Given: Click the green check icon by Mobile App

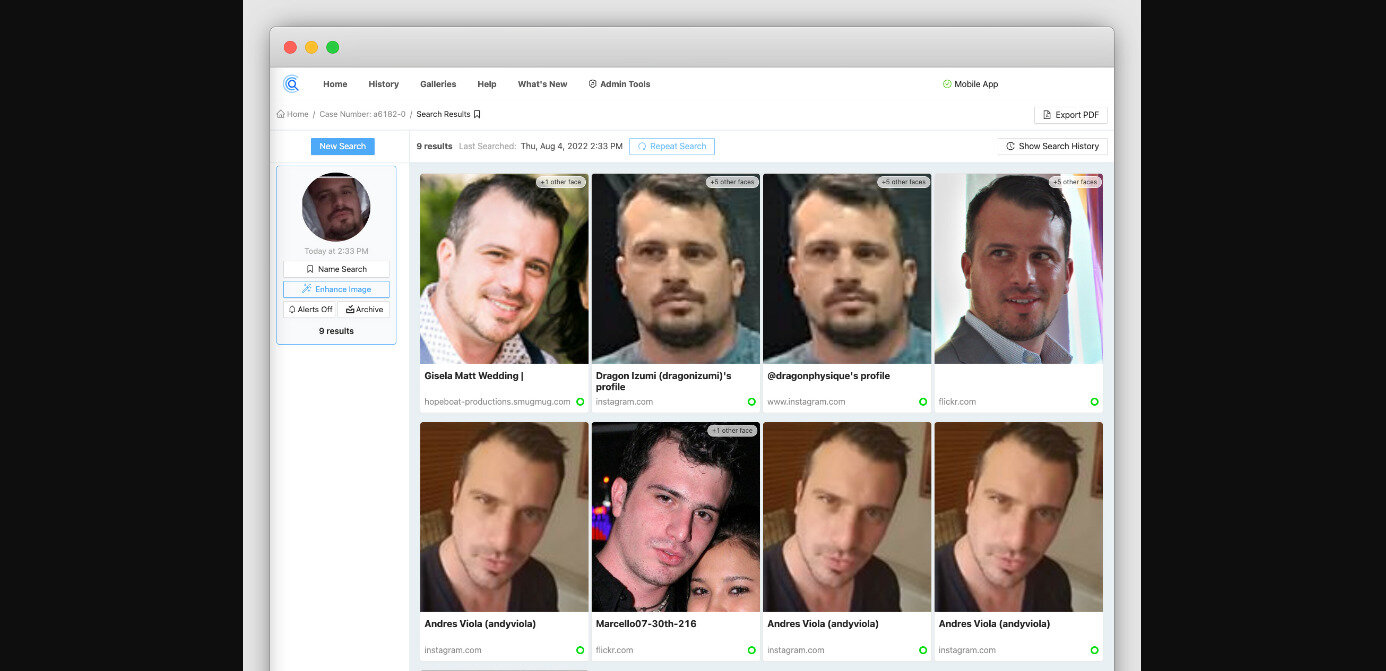Looking at the screenshot, I should [x=947, y=84].
